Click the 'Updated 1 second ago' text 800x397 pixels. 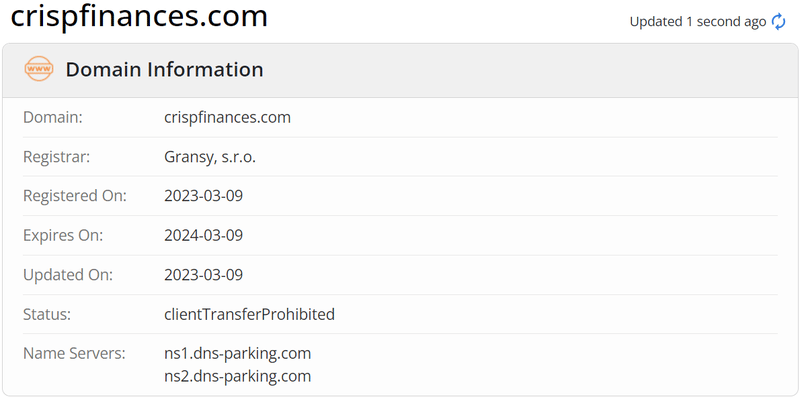point(698,22)
